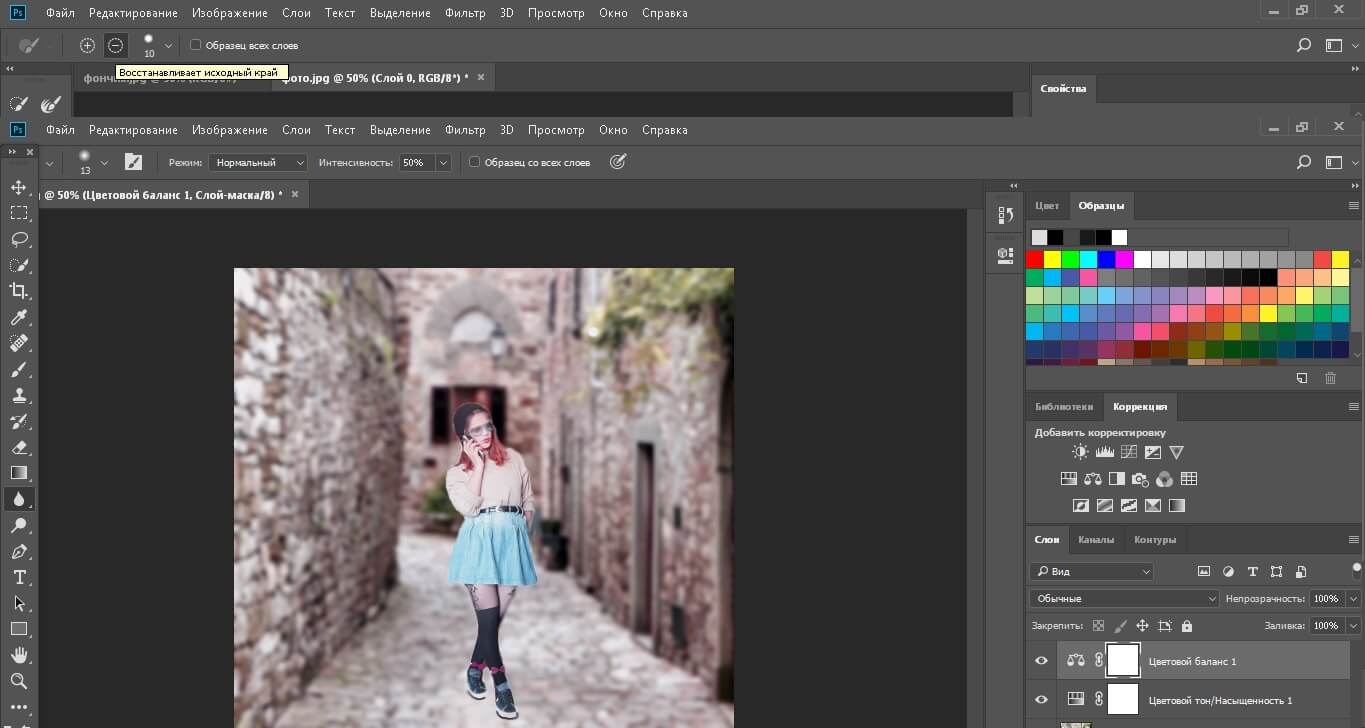The height and width of the screenshot is (728, 1365).
Task: Click the trash icon in Образцы panel
Action: tap(1330, 378)
